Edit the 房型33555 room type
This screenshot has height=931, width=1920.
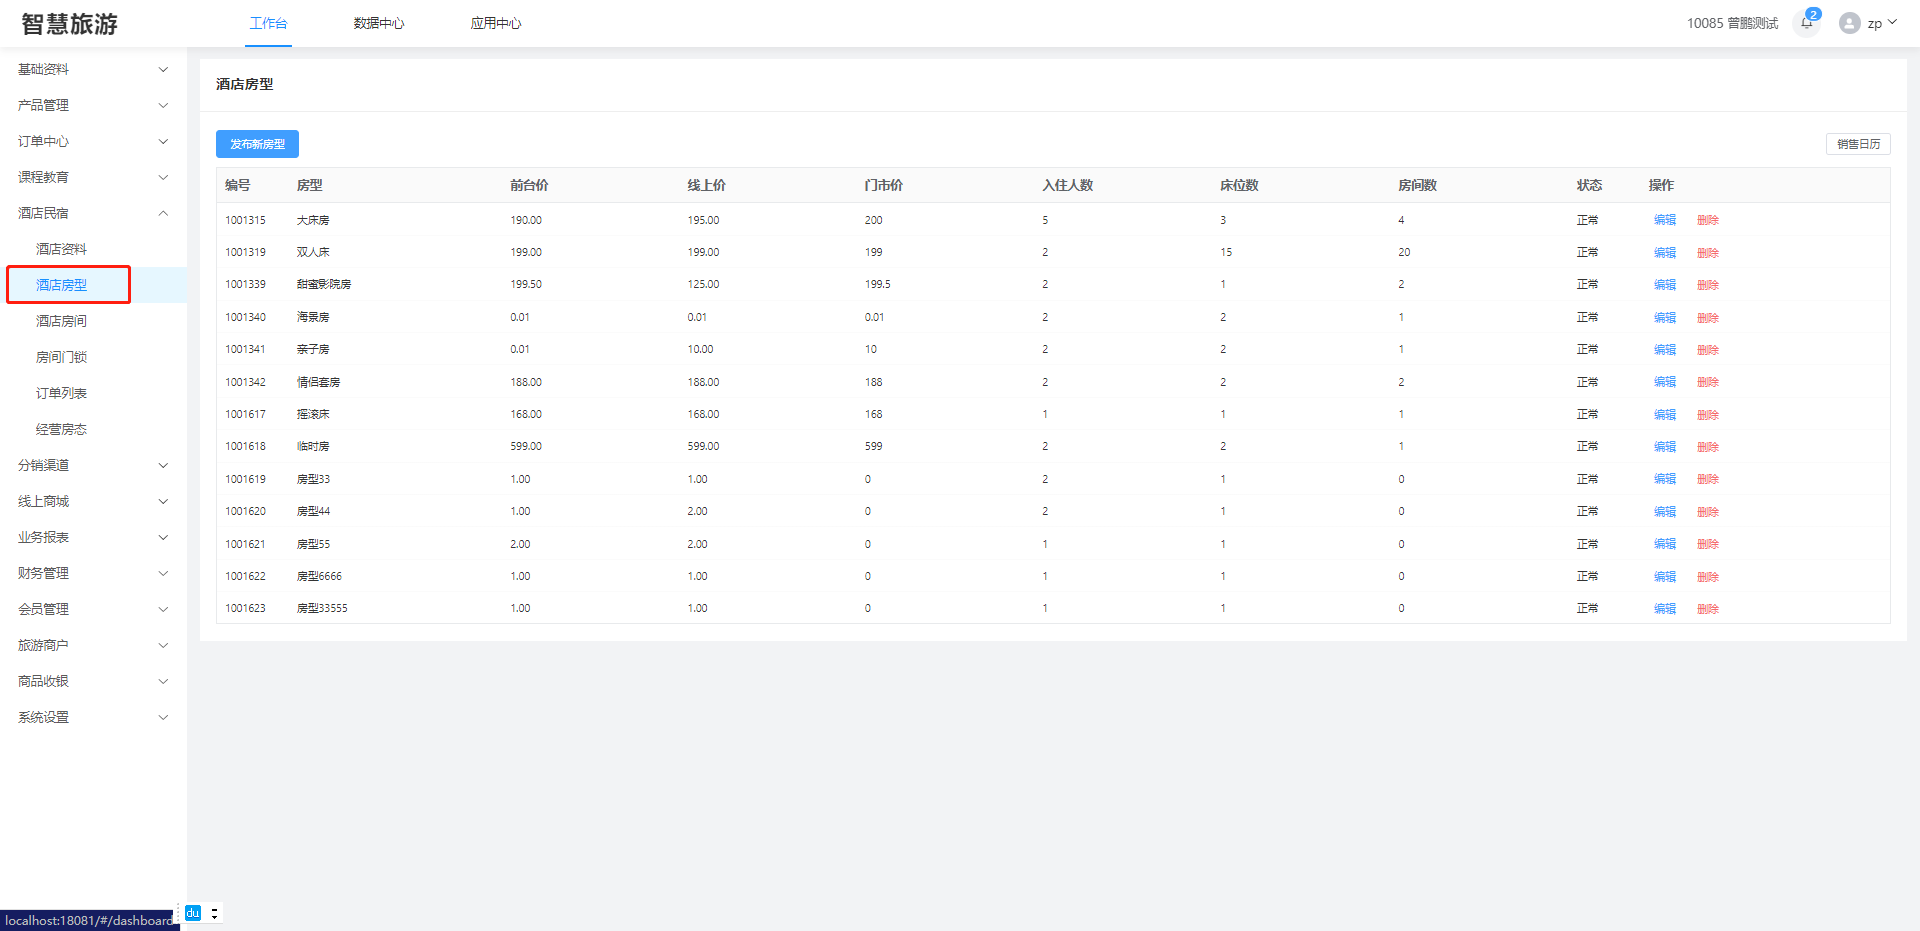[1664, 609]
